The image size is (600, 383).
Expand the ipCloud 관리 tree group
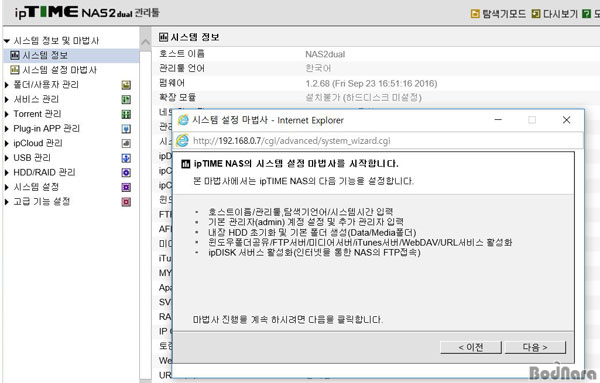click(x=7, y=143)
